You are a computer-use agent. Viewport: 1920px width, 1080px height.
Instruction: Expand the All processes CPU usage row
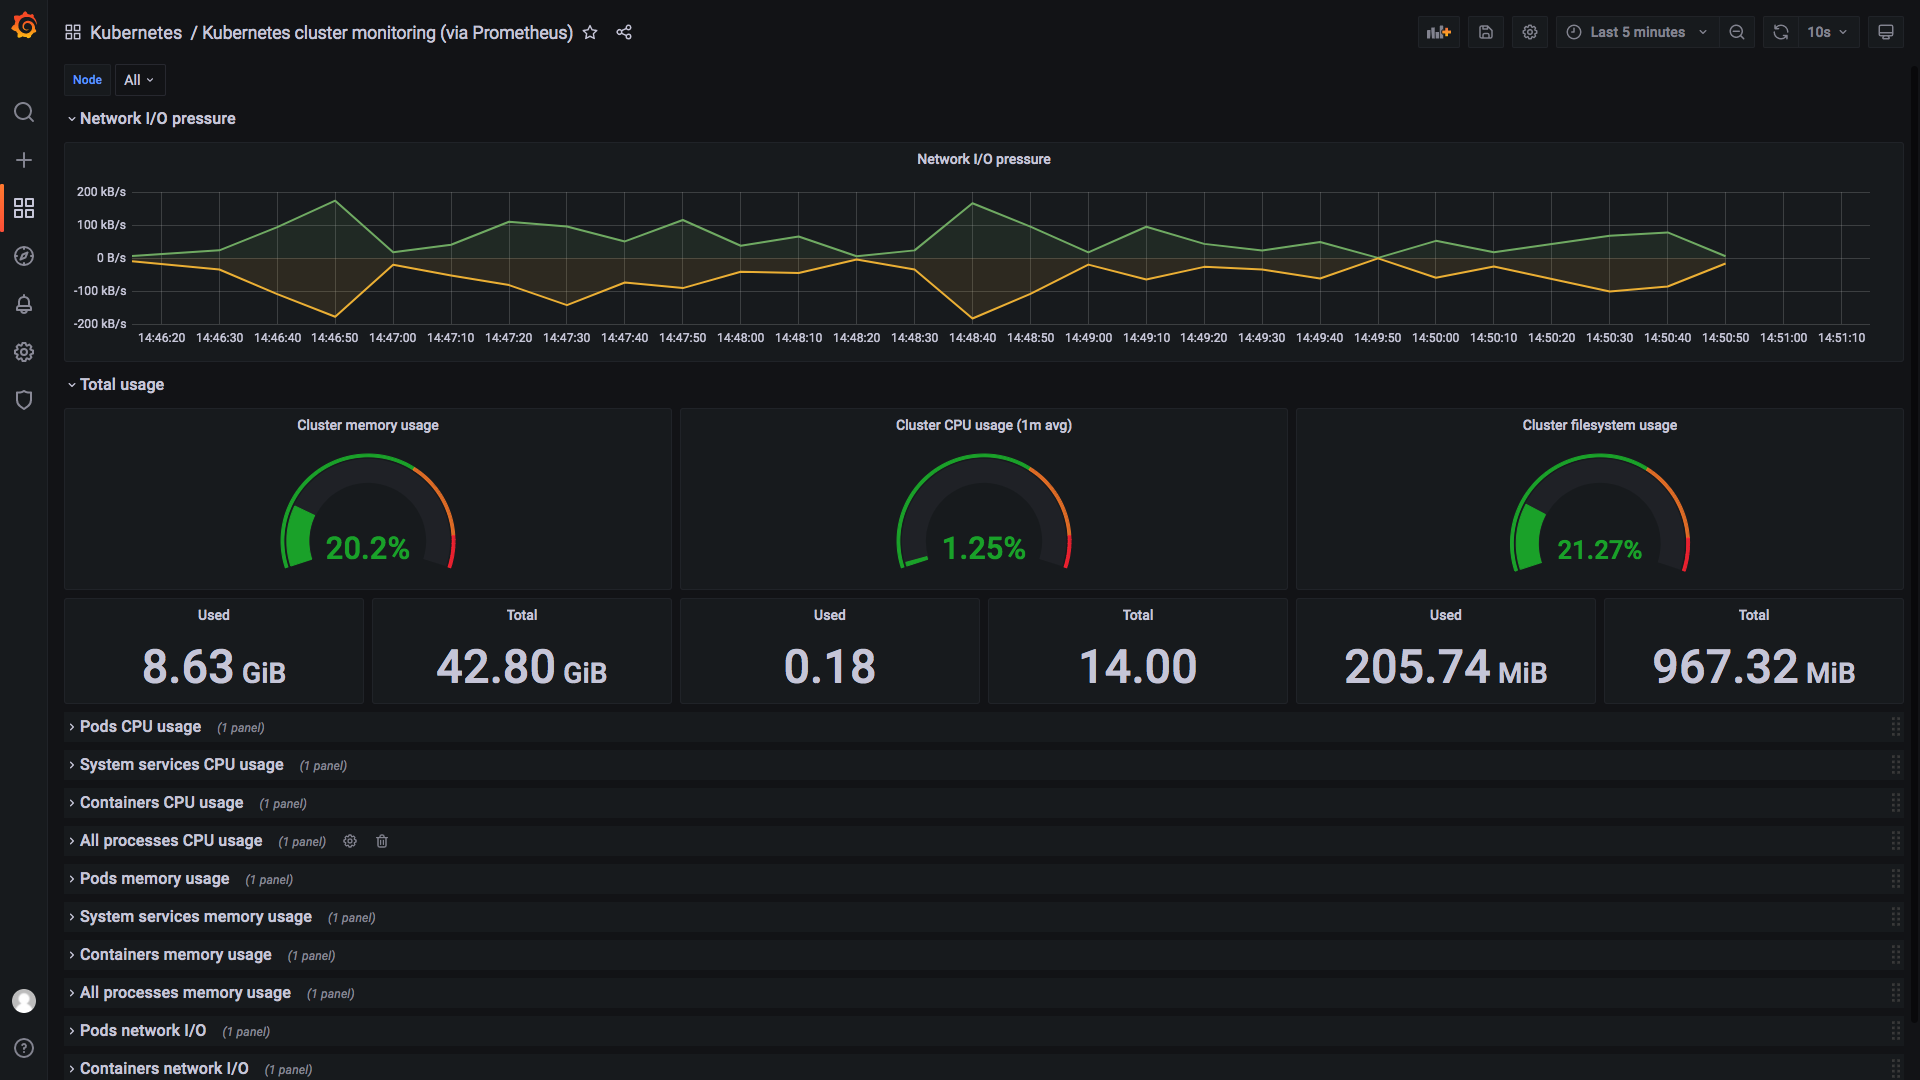pyautogui.click(x=165, y=841)
